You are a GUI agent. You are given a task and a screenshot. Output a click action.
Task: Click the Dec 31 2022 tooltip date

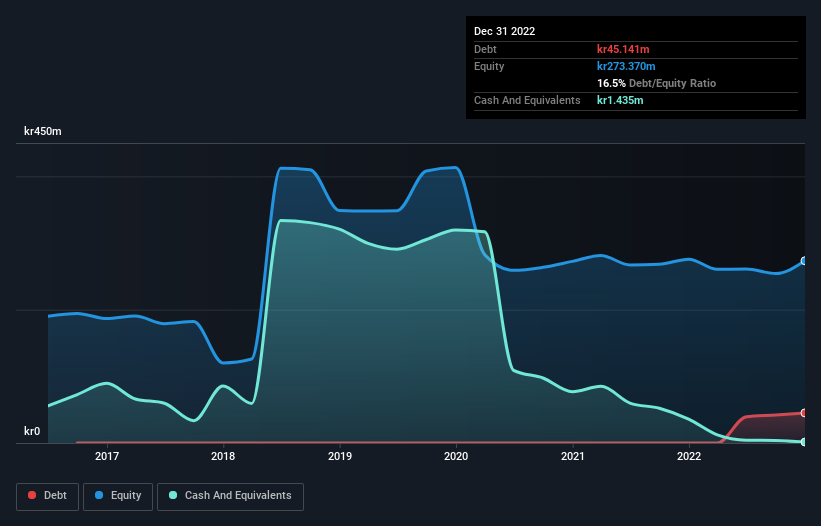[504, 31]
